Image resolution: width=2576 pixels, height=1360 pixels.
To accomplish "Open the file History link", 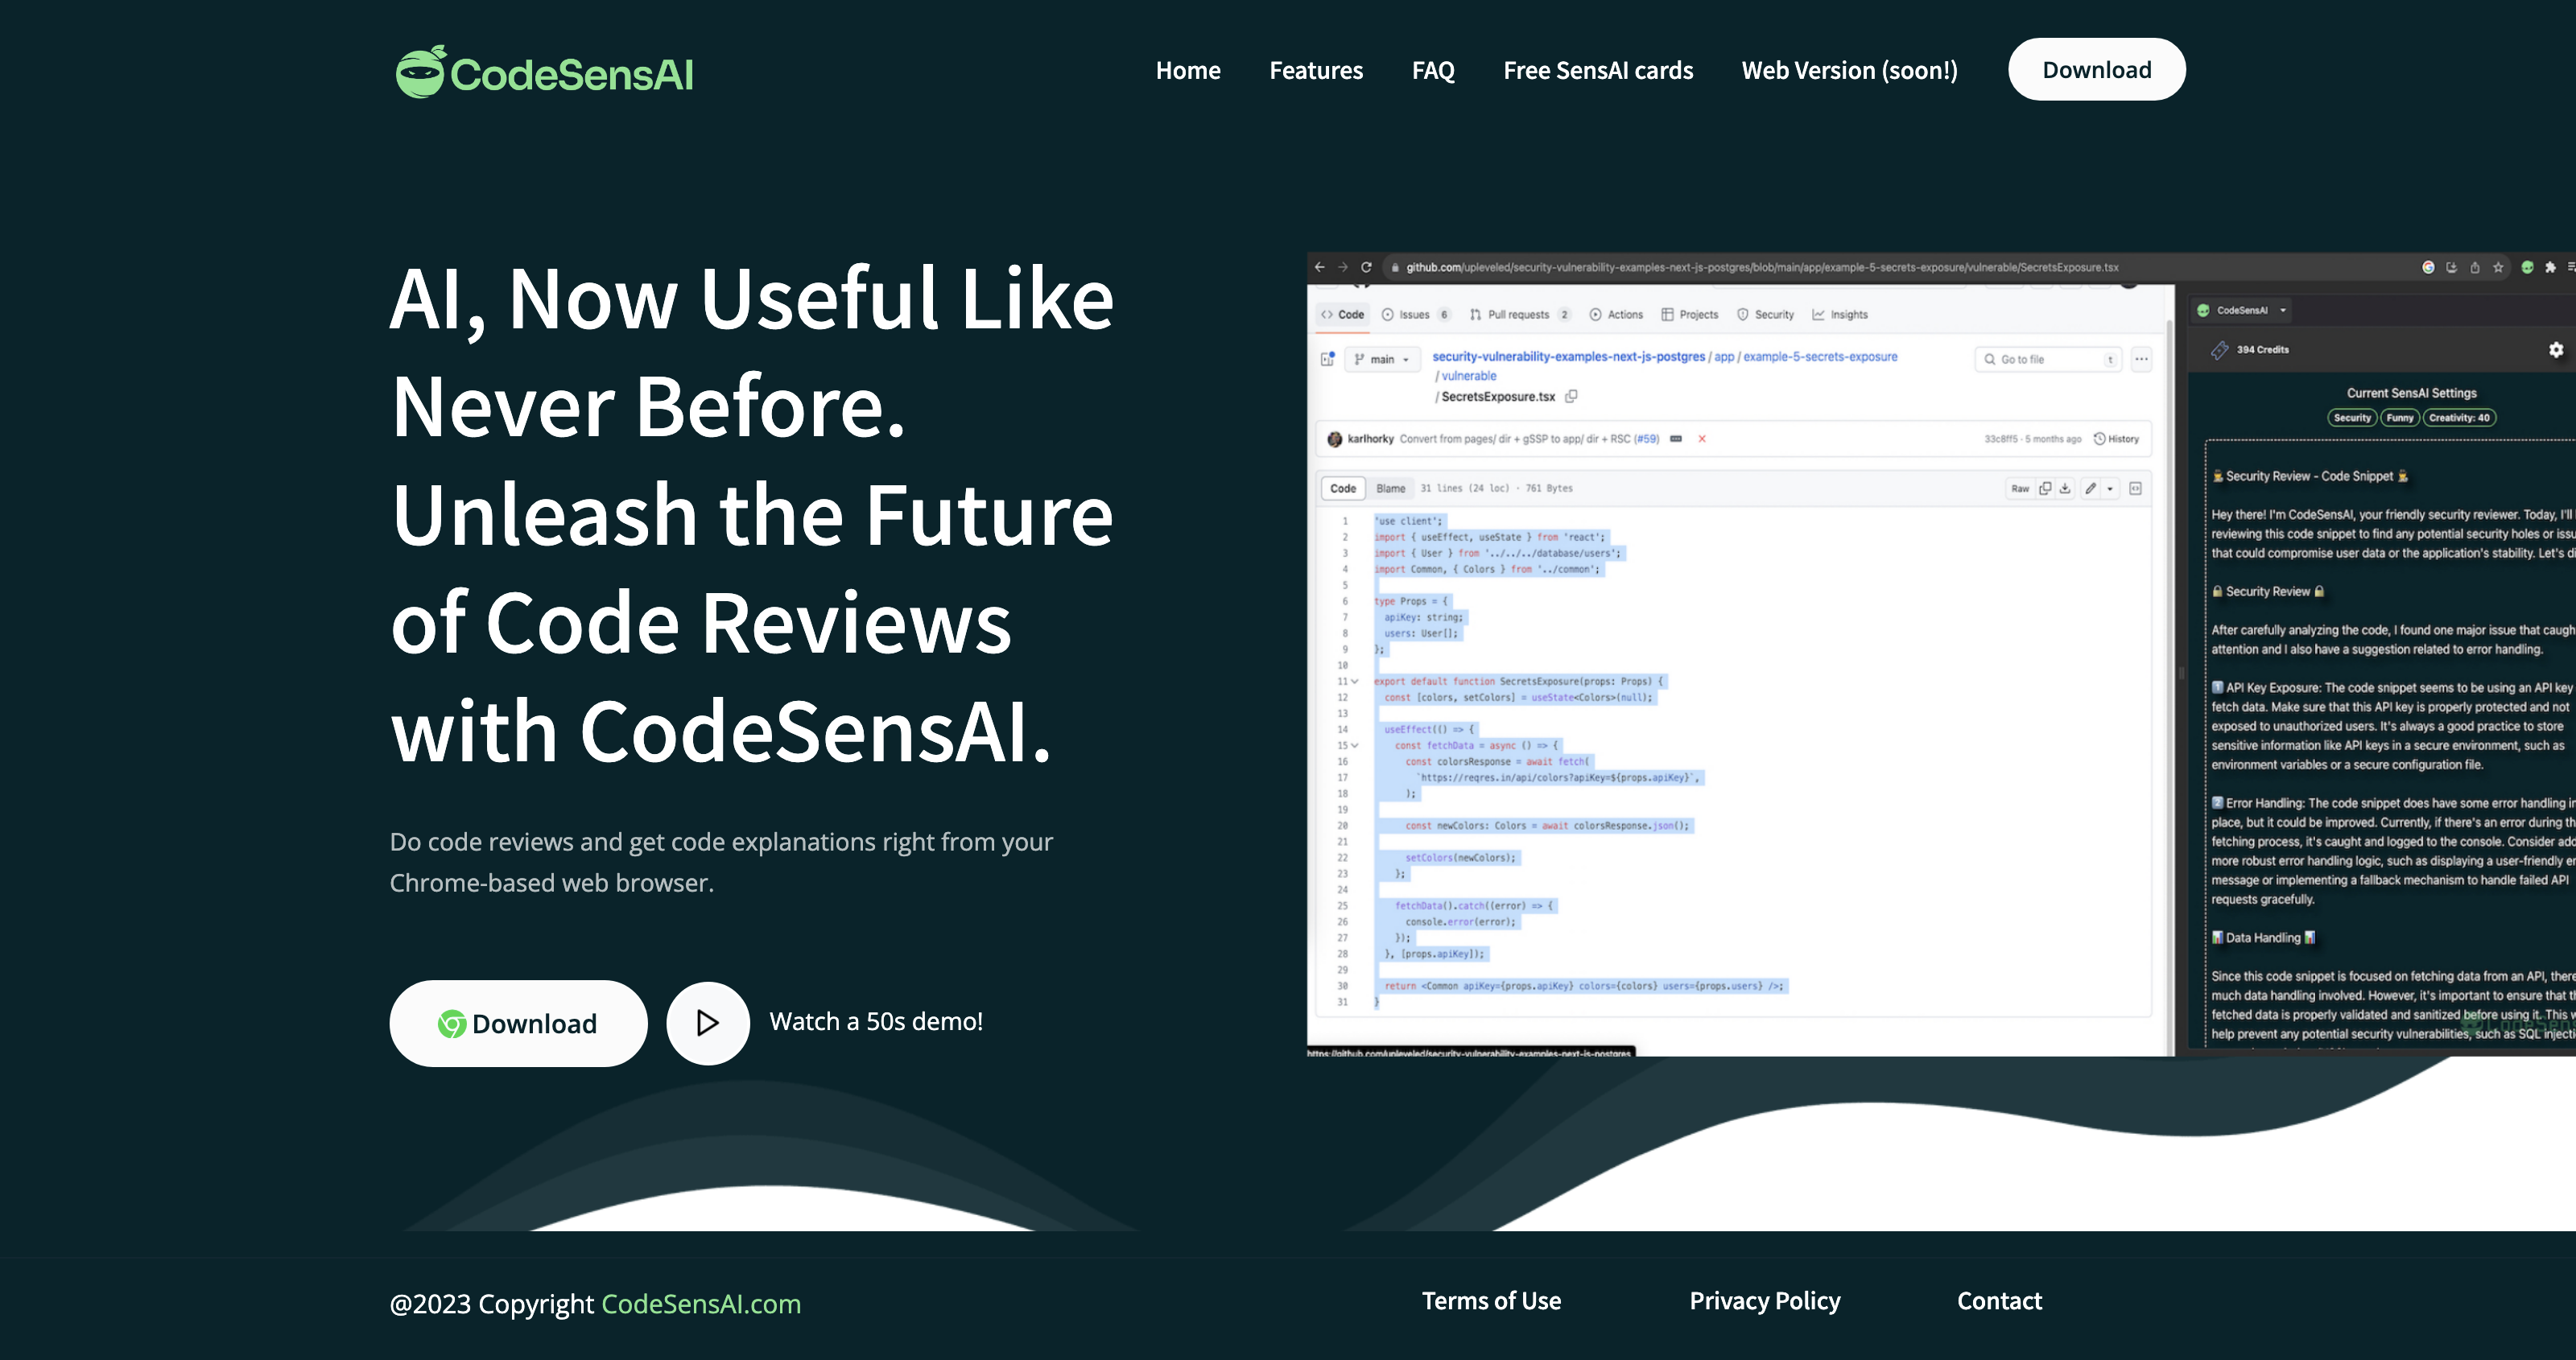I will [x=2116, y=439].
